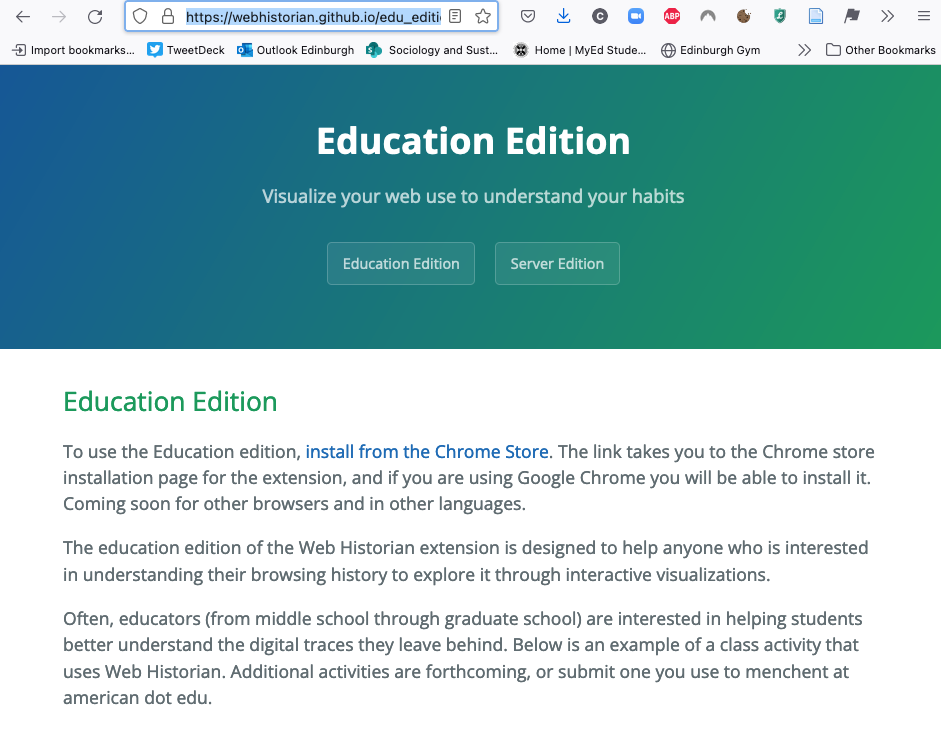Open the flag extension icon
Screen dimensions: 941x739
[x=852, y=16]
